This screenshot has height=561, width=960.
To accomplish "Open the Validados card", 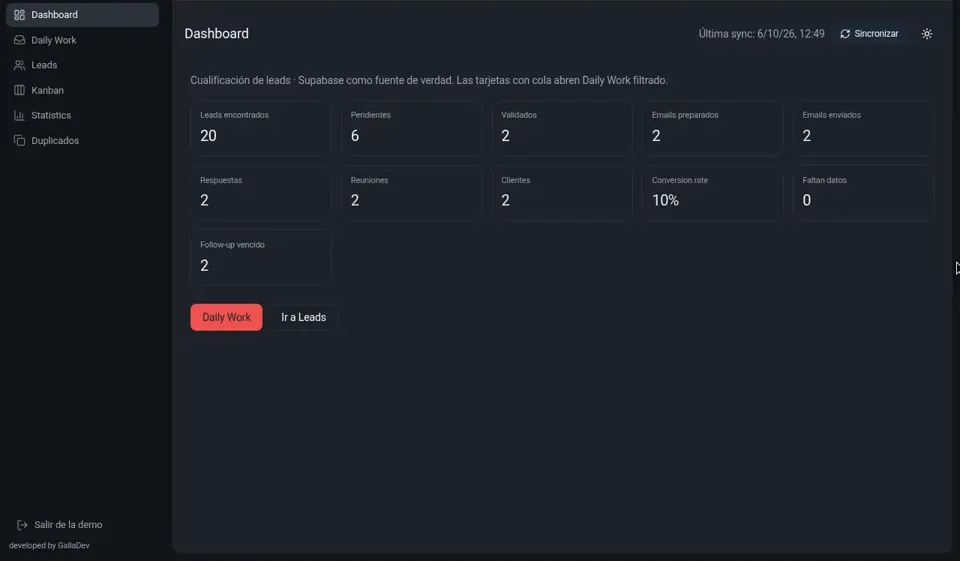I will point(561,128).
